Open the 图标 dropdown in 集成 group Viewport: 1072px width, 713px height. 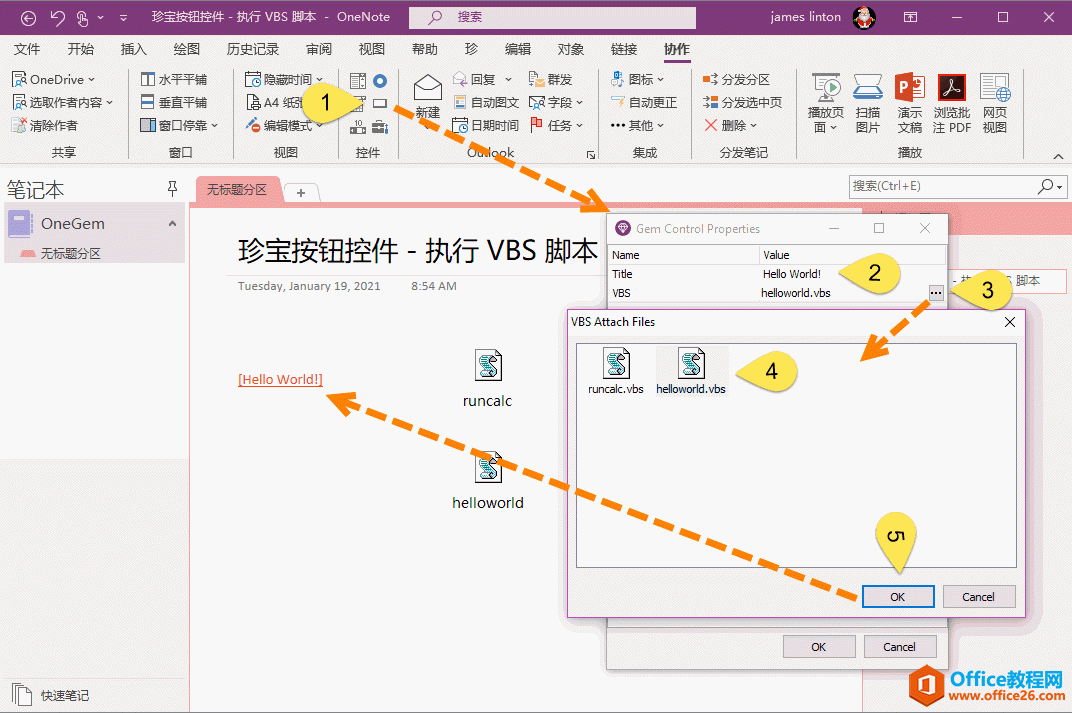[x=660, y=80]
